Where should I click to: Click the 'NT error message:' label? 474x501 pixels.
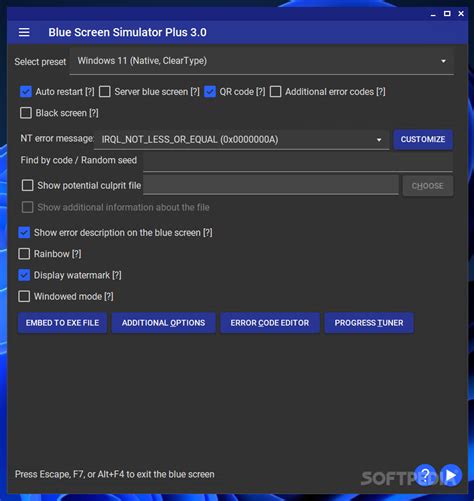coord(57,138)
